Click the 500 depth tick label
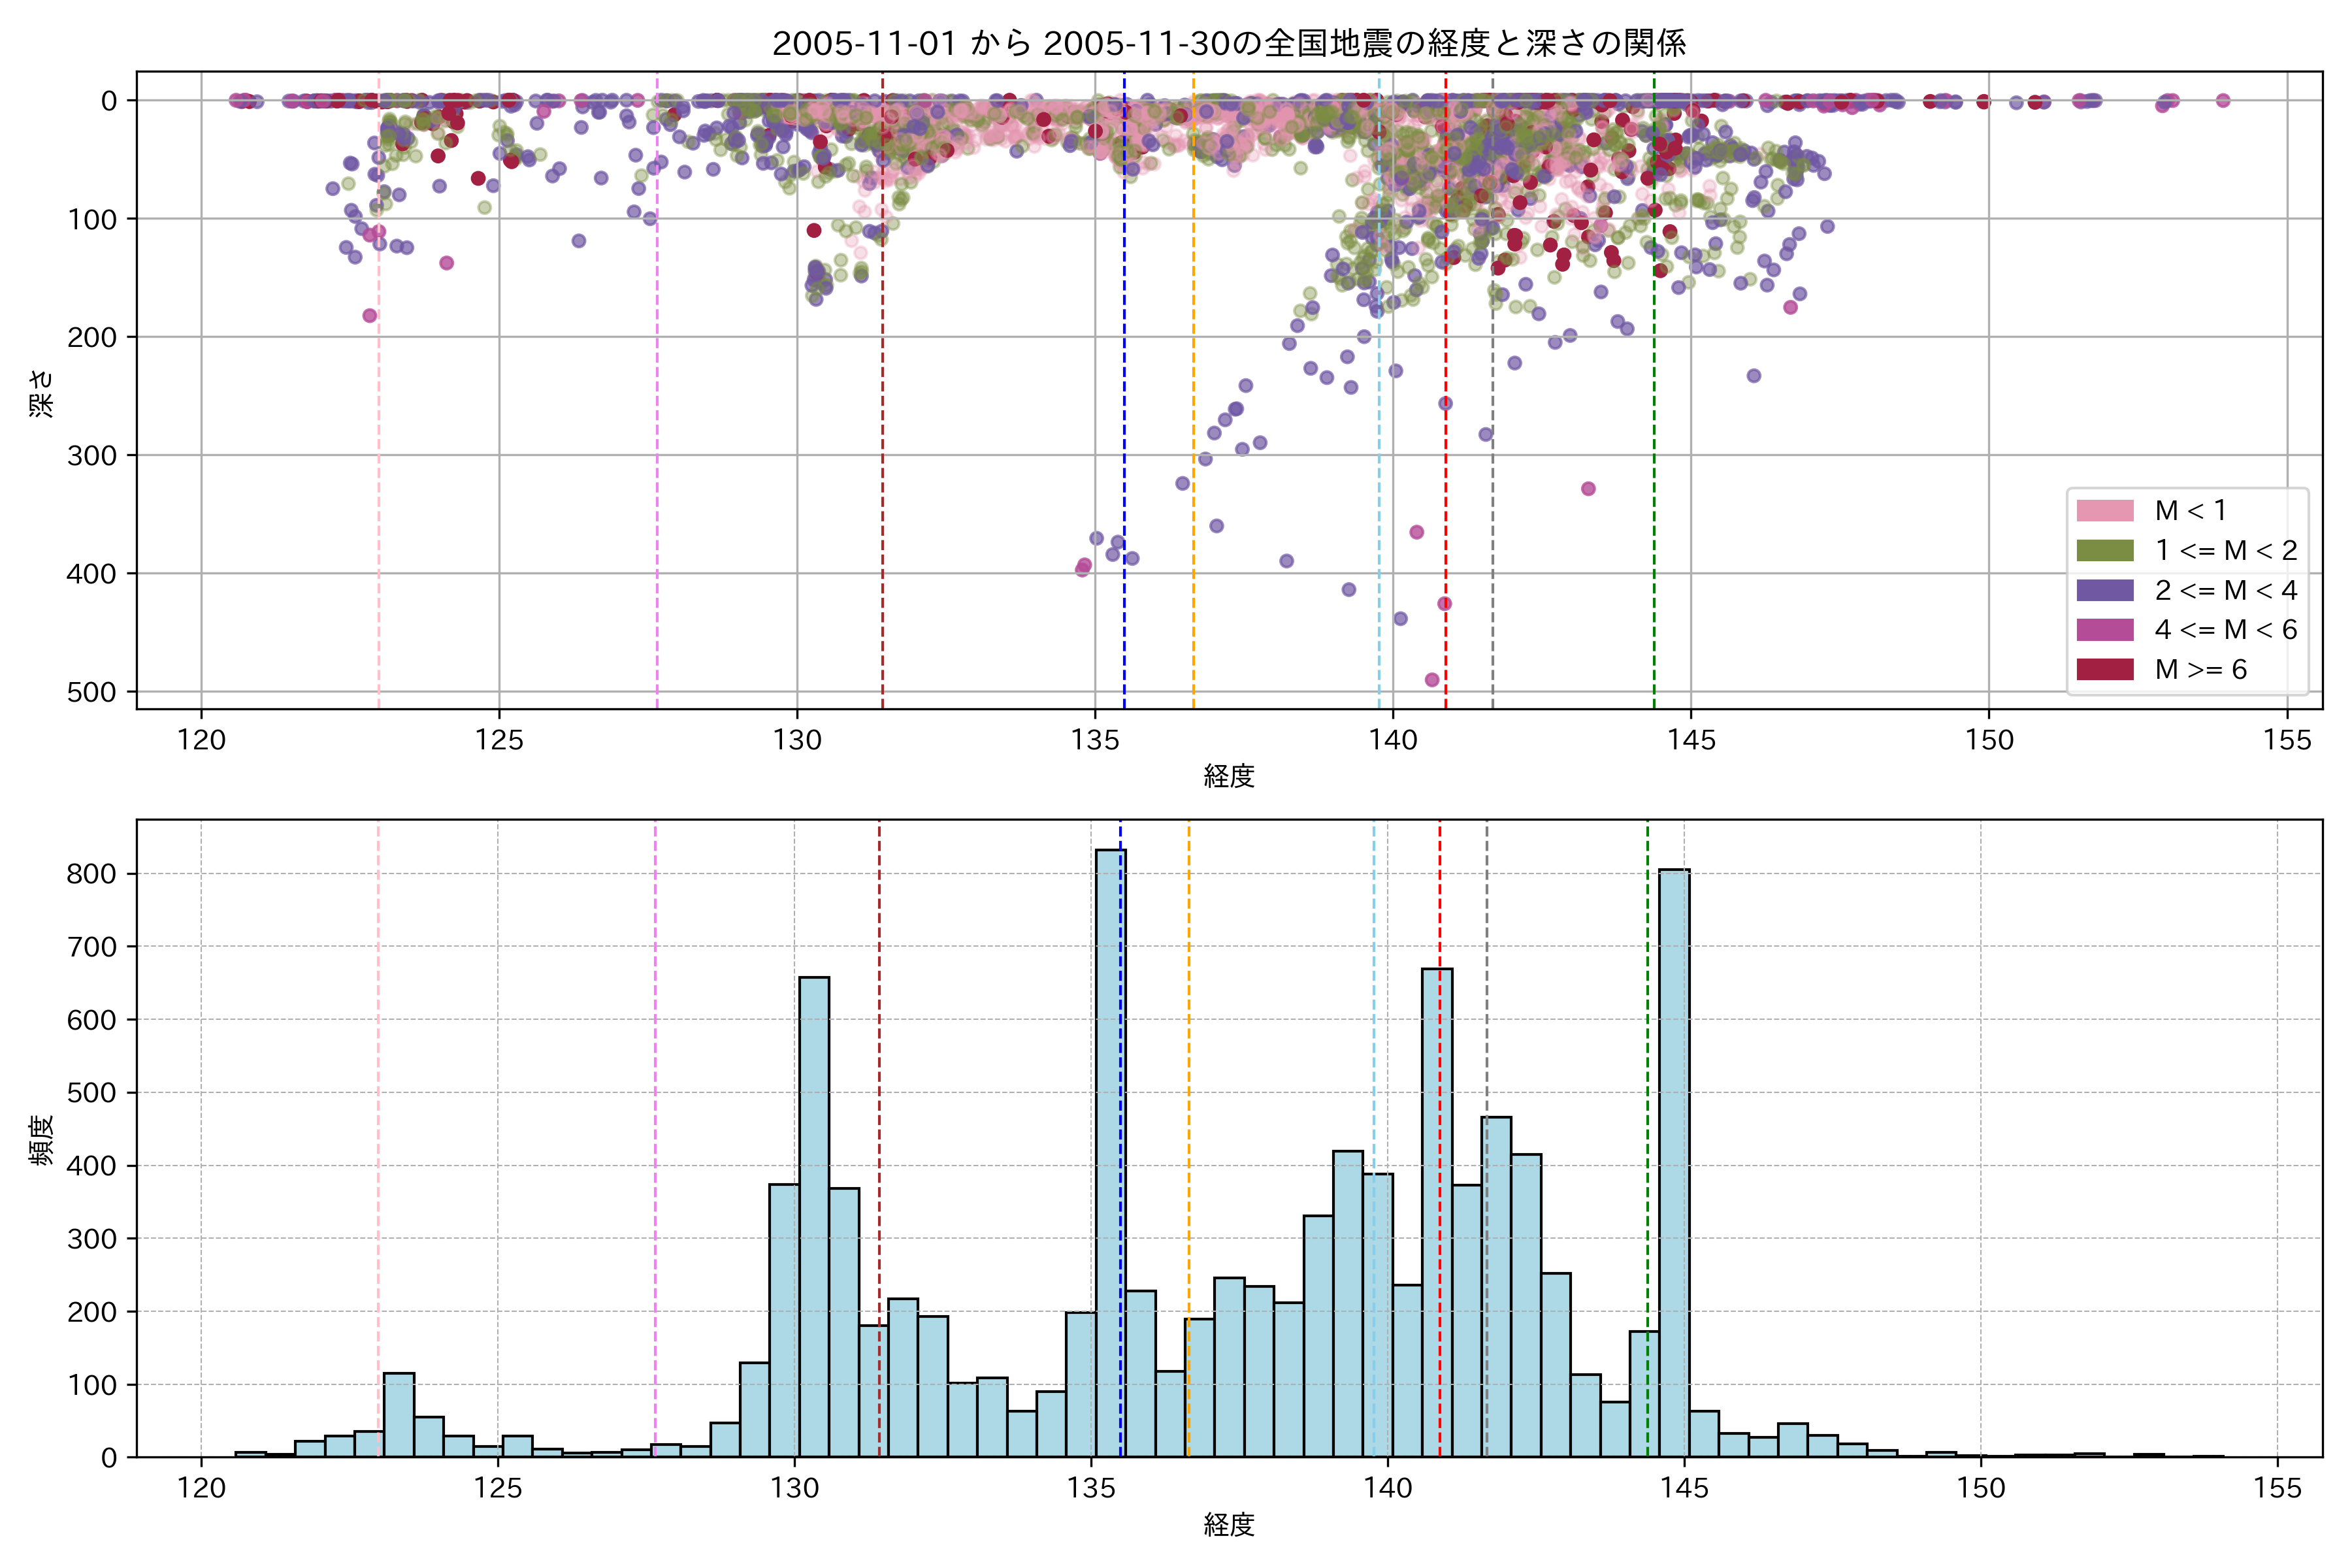 91,692
